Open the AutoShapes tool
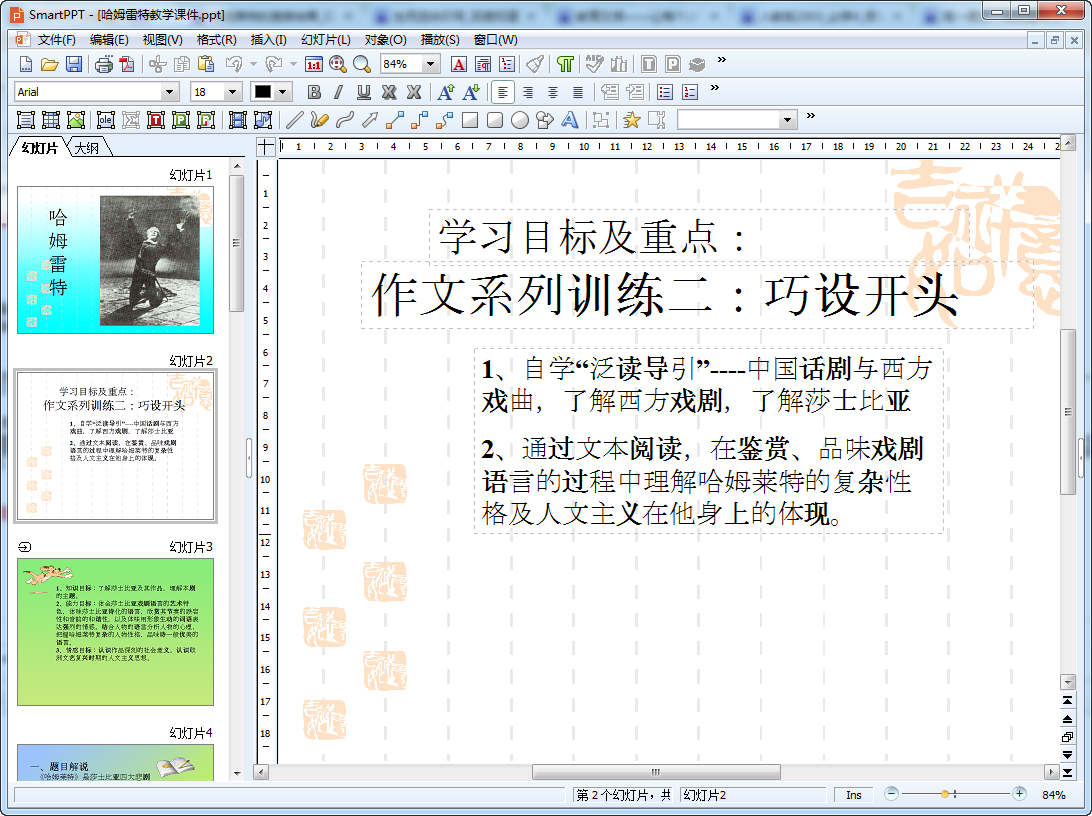Screen dimensions: 1092x816 click(545, 120)
